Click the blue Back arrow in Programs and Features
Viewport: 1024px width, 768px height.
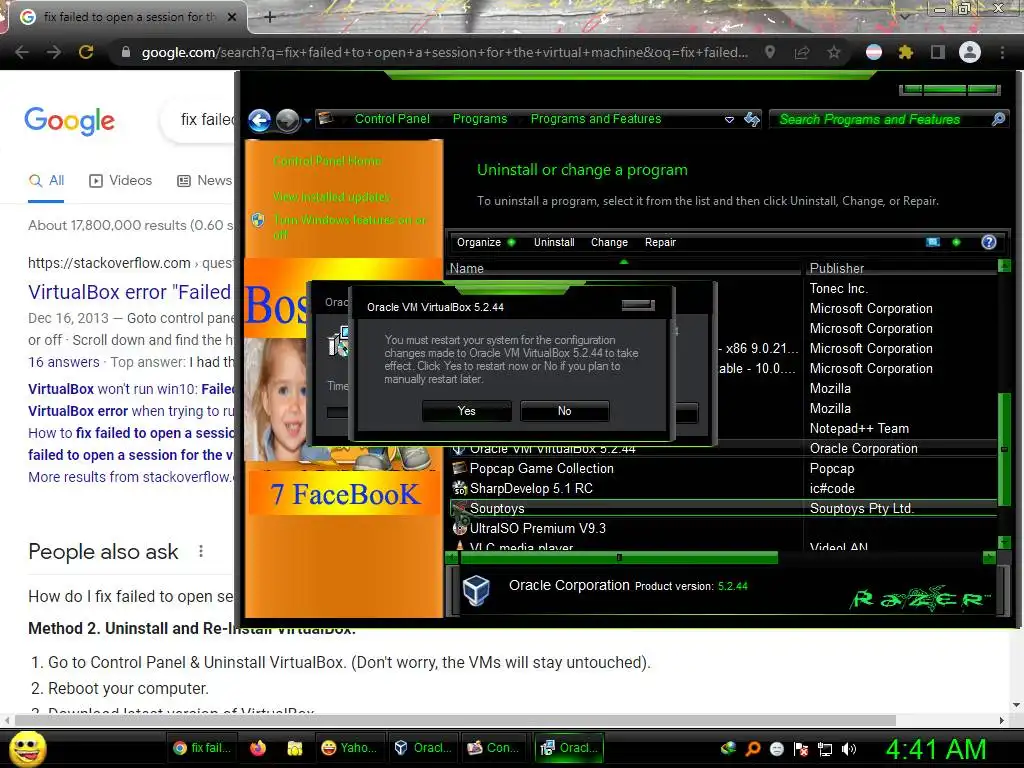(260, 120)
